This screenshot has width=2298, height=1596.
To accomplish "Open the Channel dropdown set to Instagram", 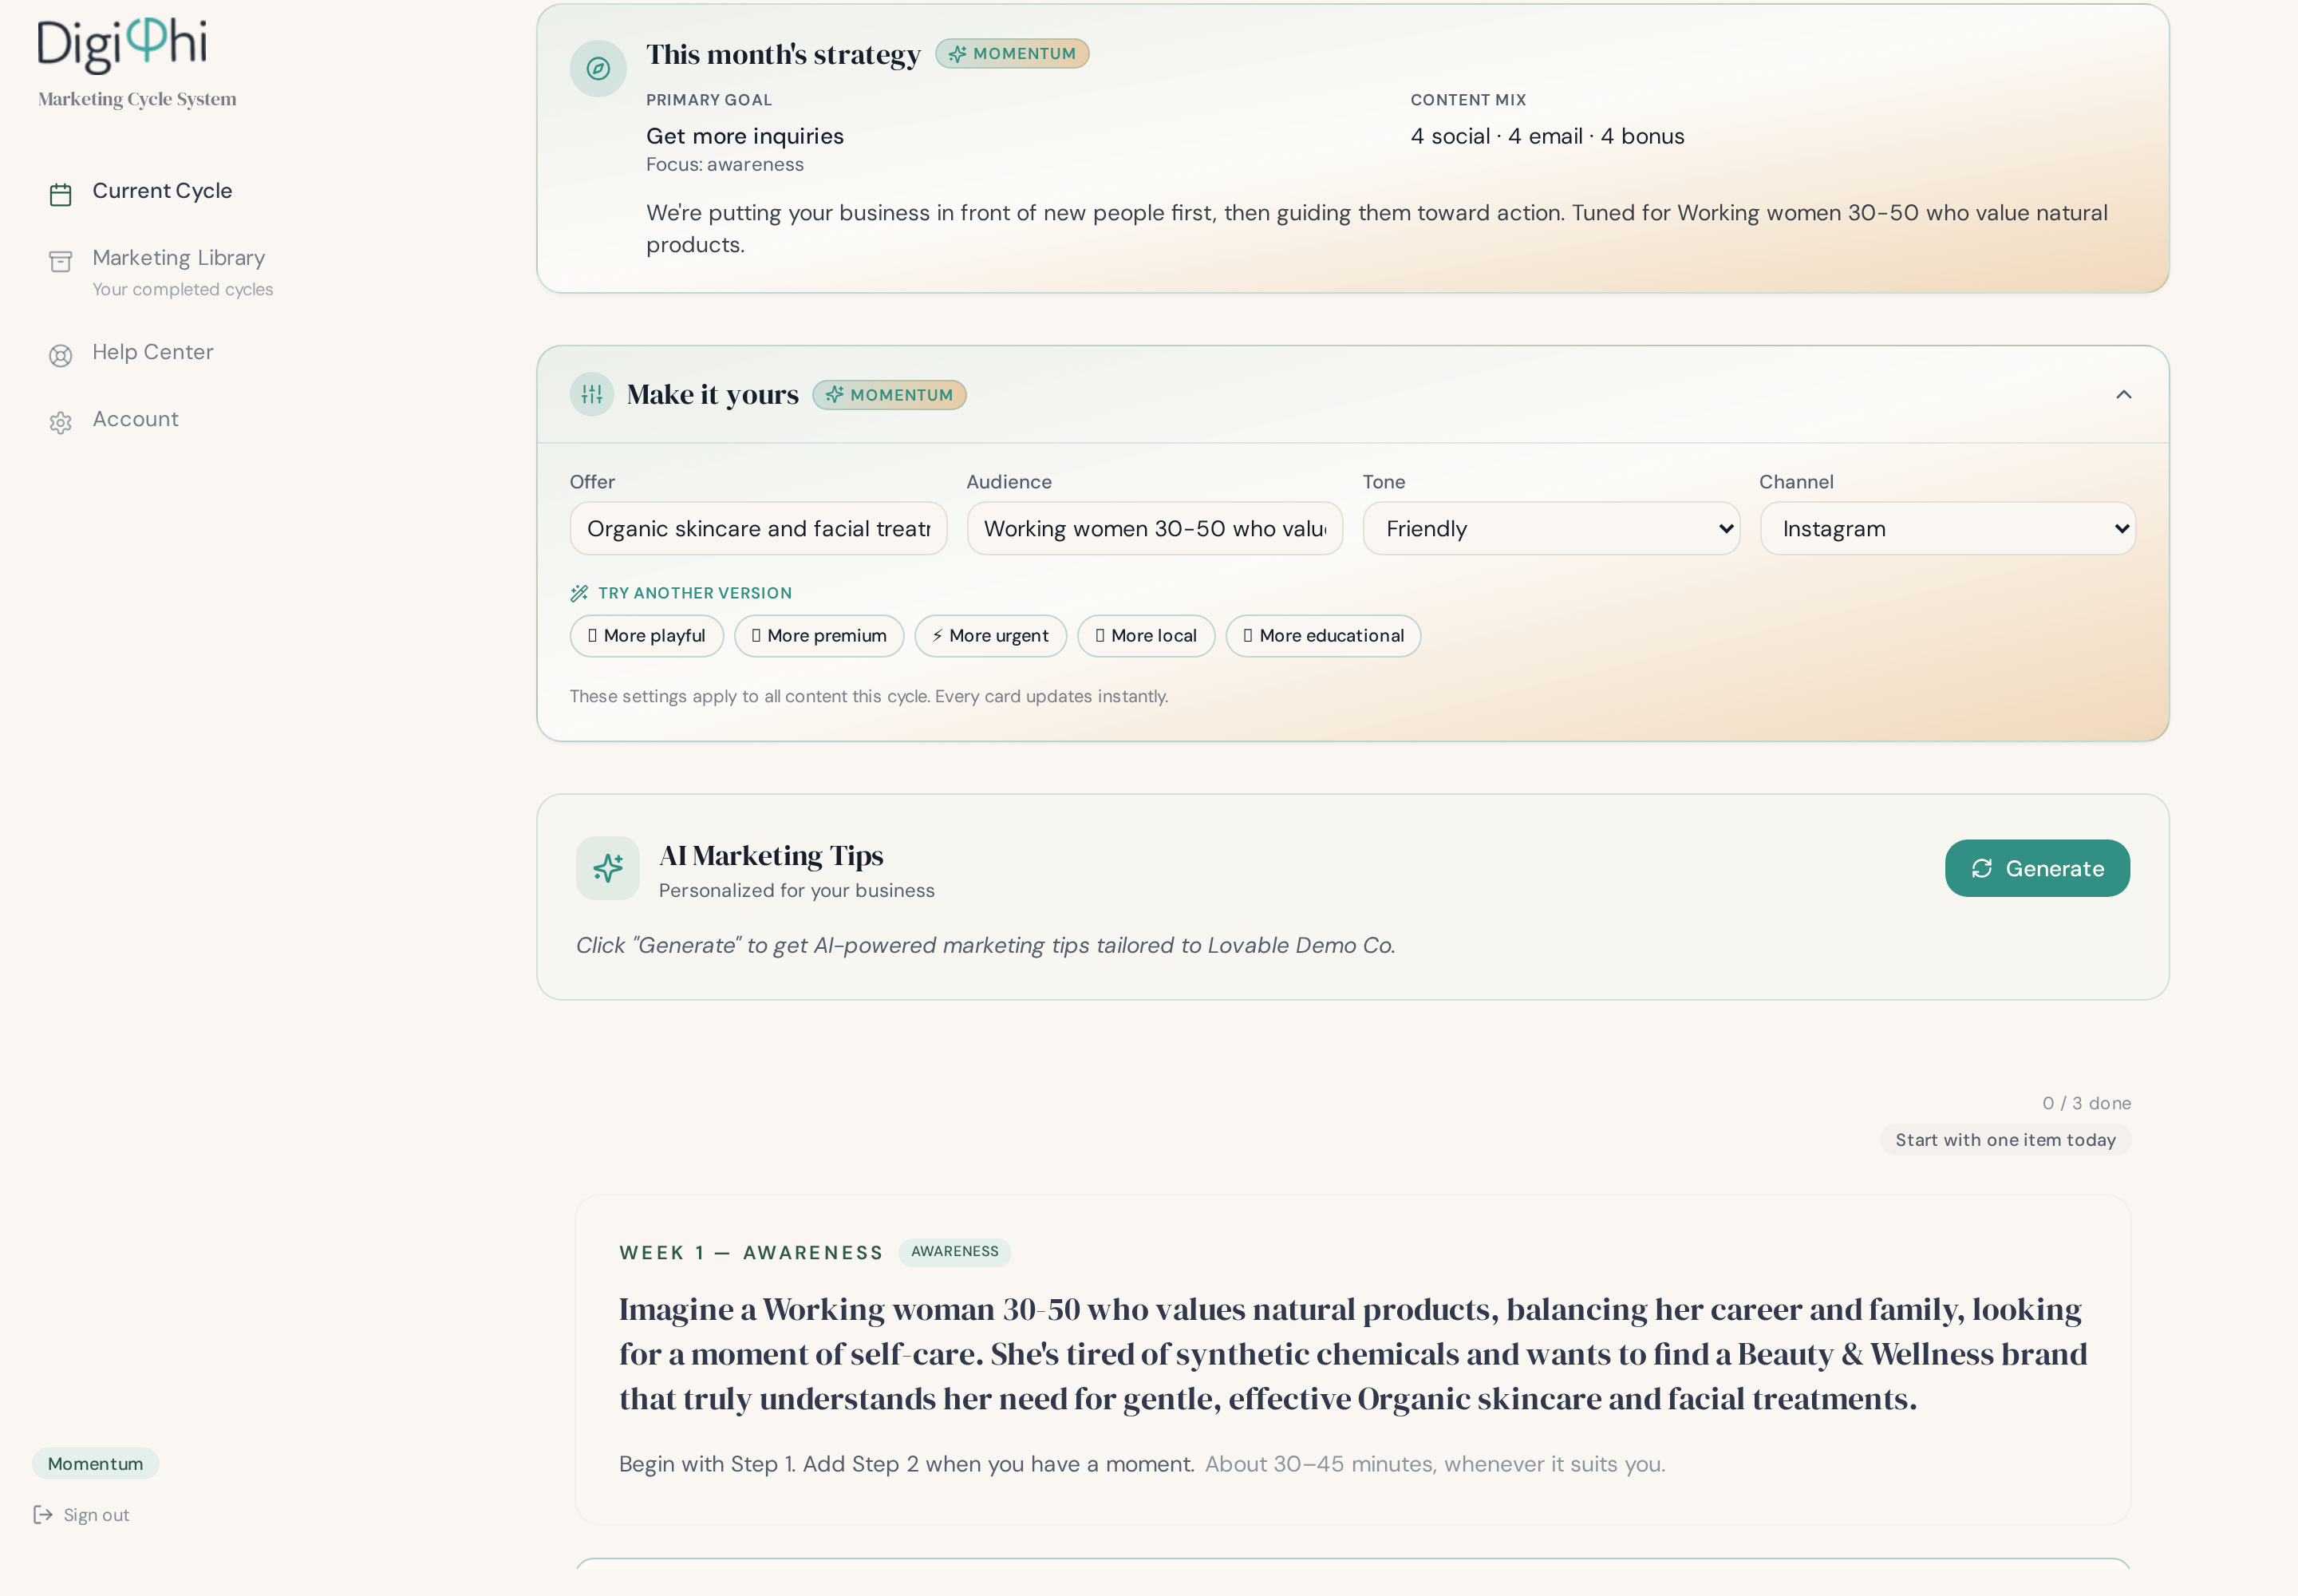I will point(1948,528).
